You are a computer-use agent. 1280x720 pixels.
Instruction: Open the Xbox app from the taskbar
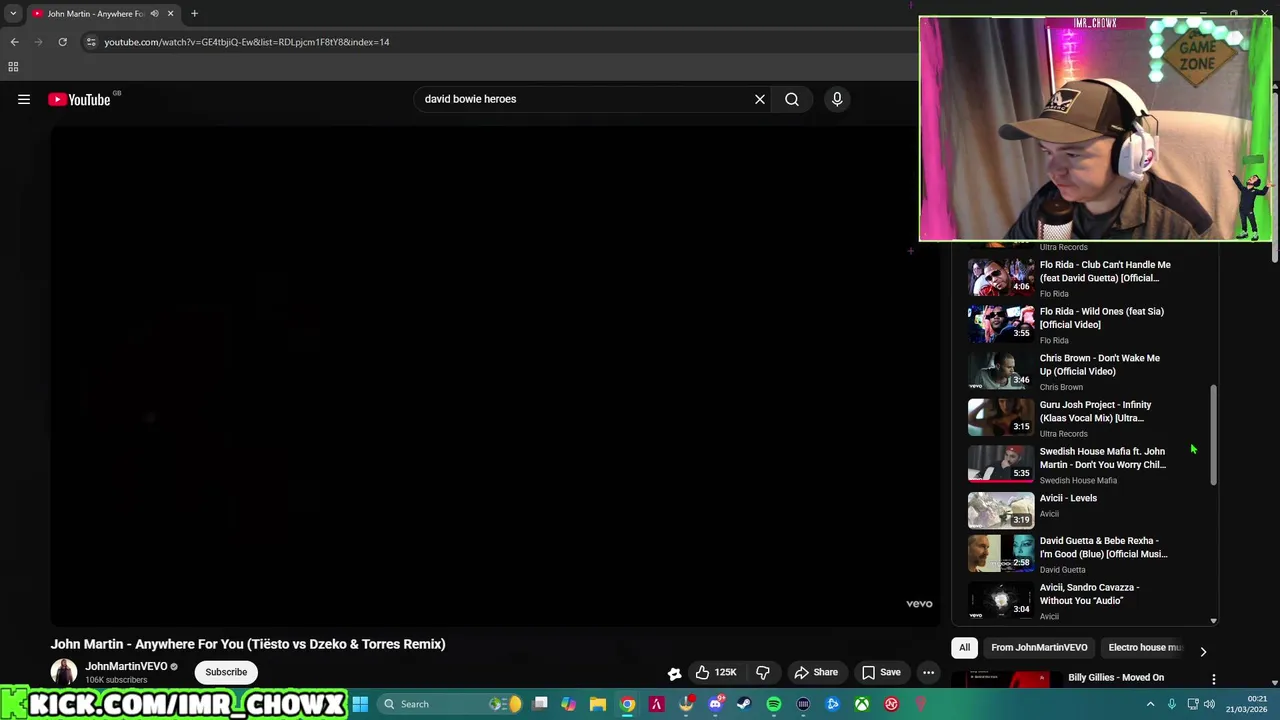(862, 704)
